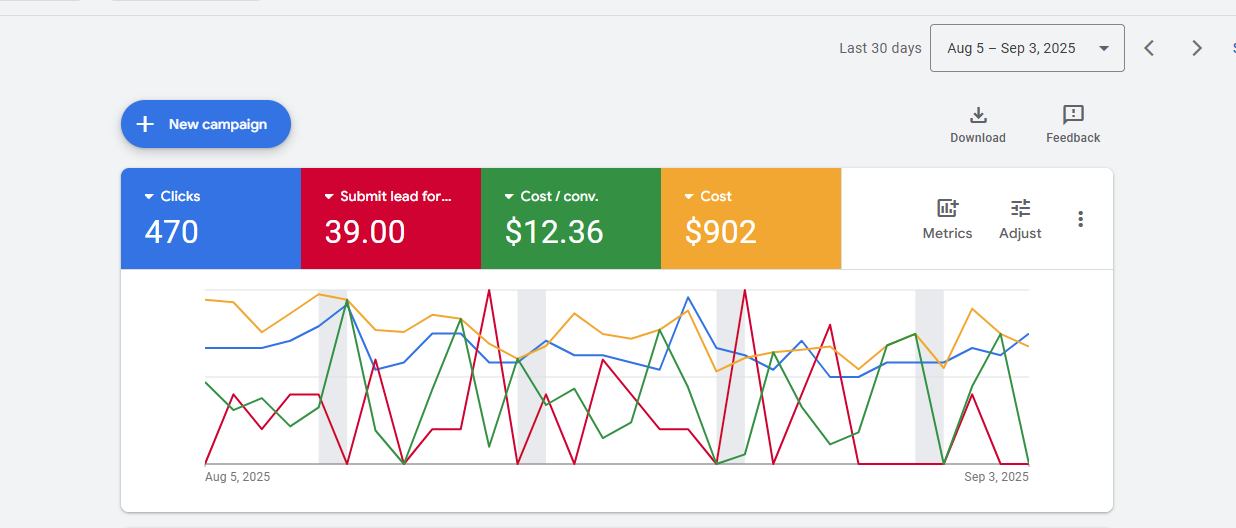Click the 470 value in blue card
Image resolution: width=1236 pixels, height=528 pixels.
coord(172,232)
